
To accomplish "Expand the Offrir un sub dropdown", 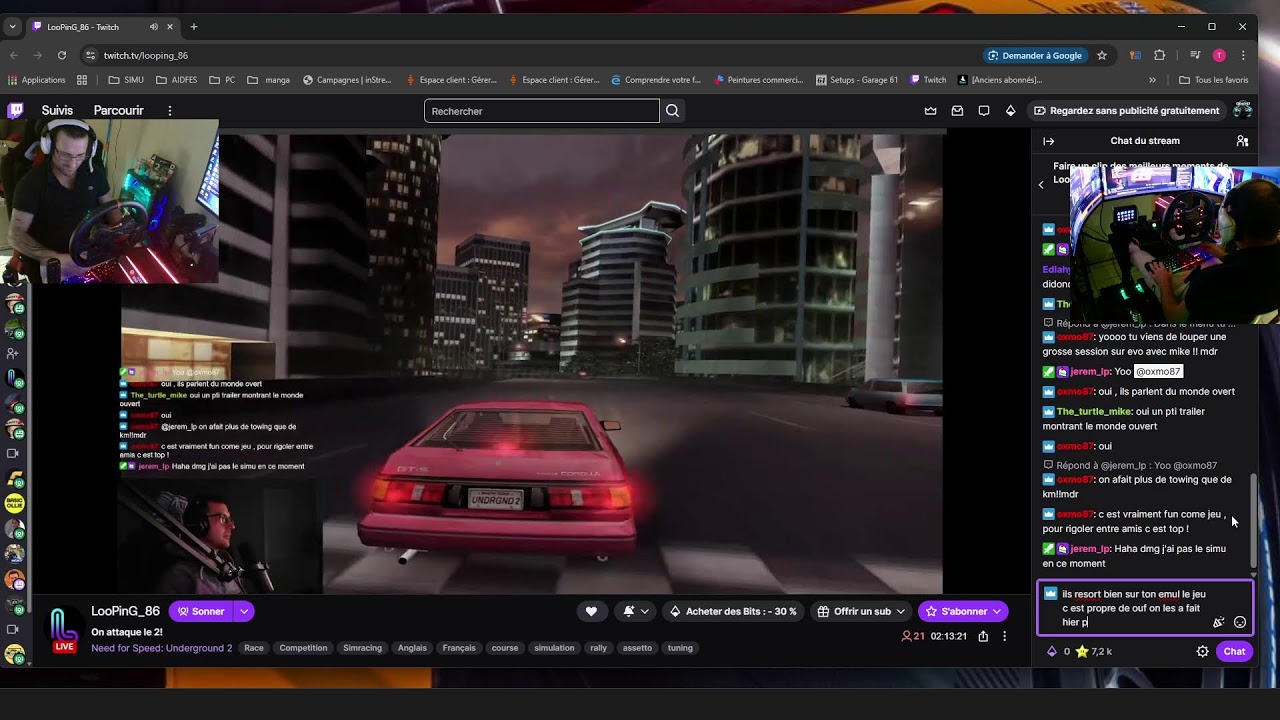I will pyautogui.click(x=901, y=611).
